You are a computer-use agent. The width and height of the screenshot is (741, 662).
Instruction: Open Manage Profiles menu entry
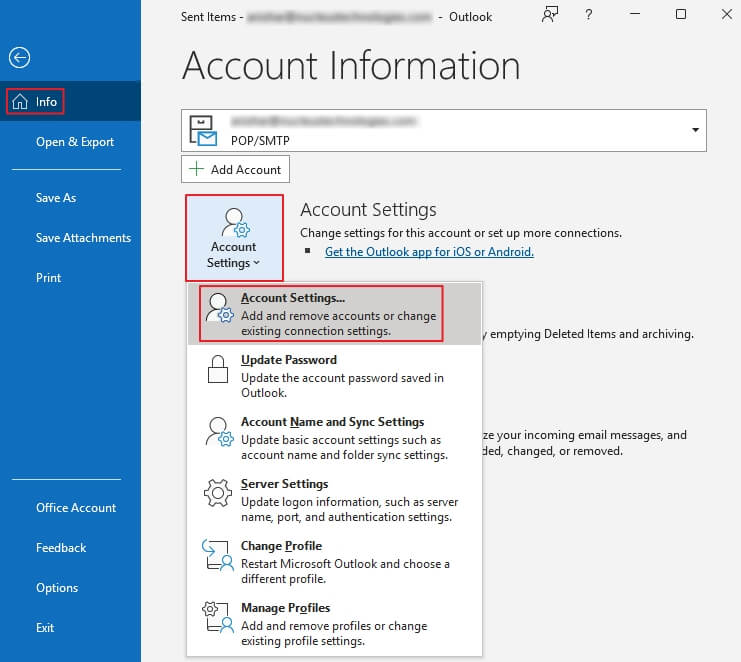pyautogui.click(x=335, y=624)
